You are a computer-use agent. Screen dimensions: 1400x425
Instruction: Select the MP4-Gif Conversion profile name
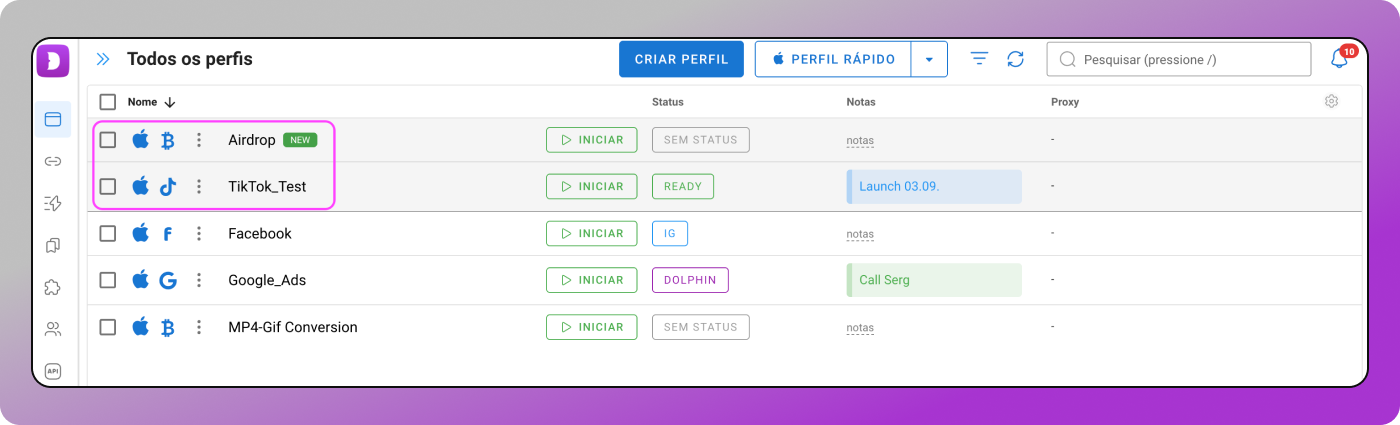[293, 327]
